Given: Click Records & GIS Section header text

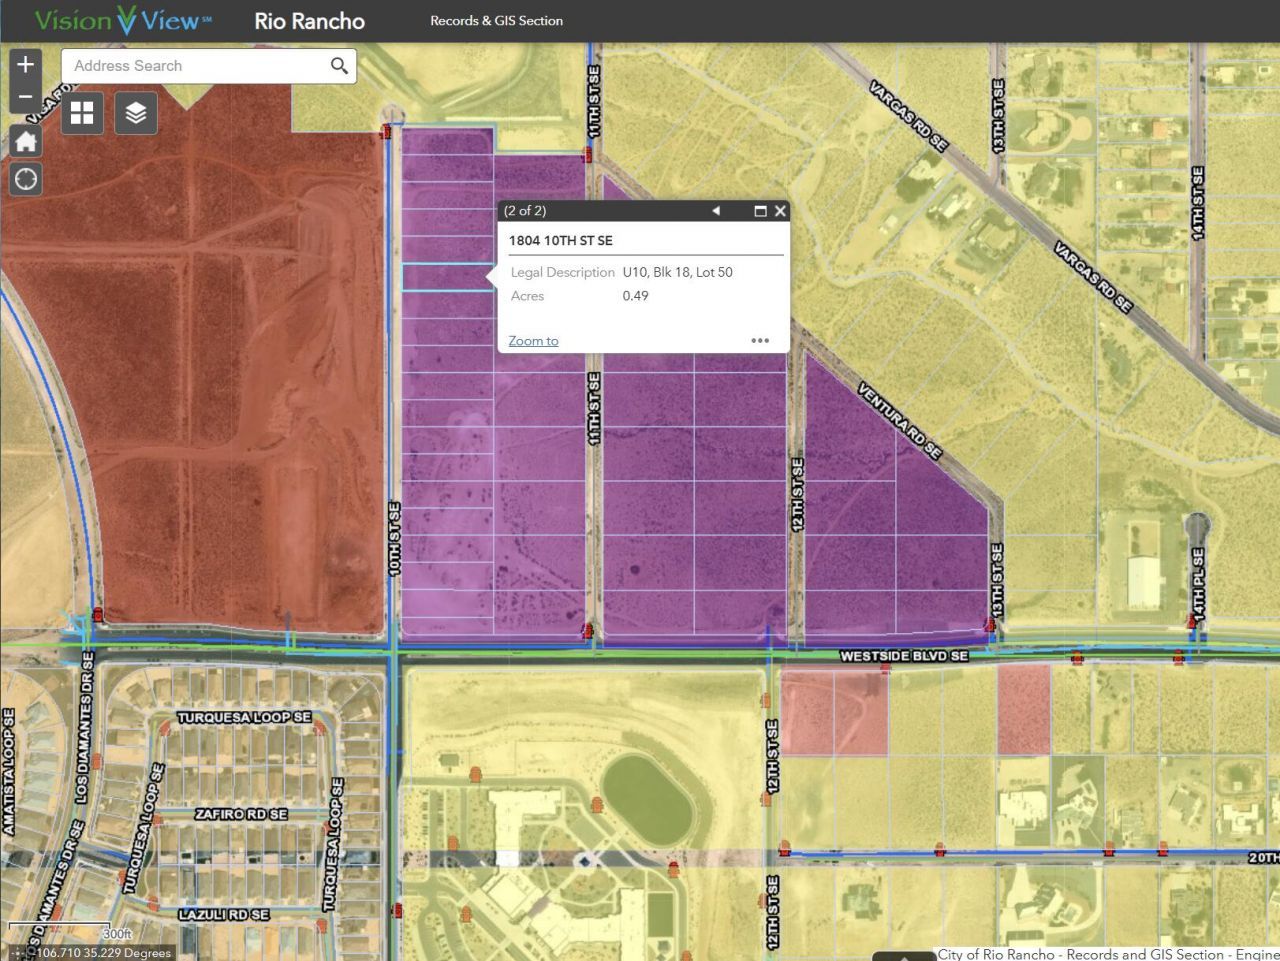Looking at the screenshot, I should tap(496, 21).
